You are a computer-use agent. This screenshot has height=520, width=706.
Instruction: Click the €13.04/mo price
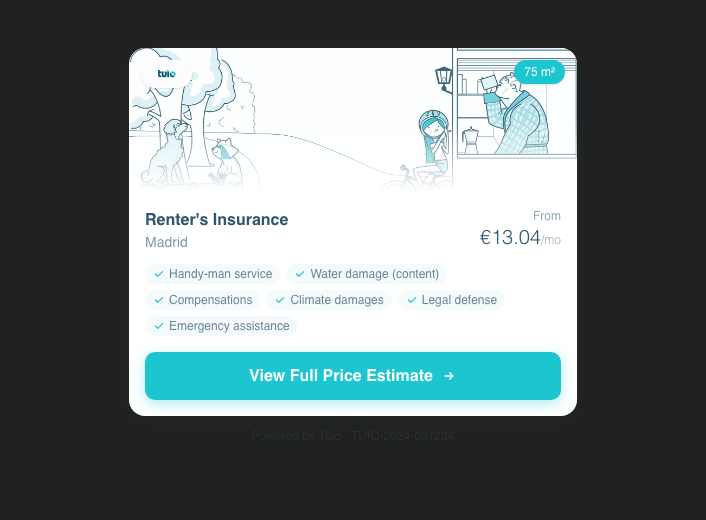coord(519,238)
